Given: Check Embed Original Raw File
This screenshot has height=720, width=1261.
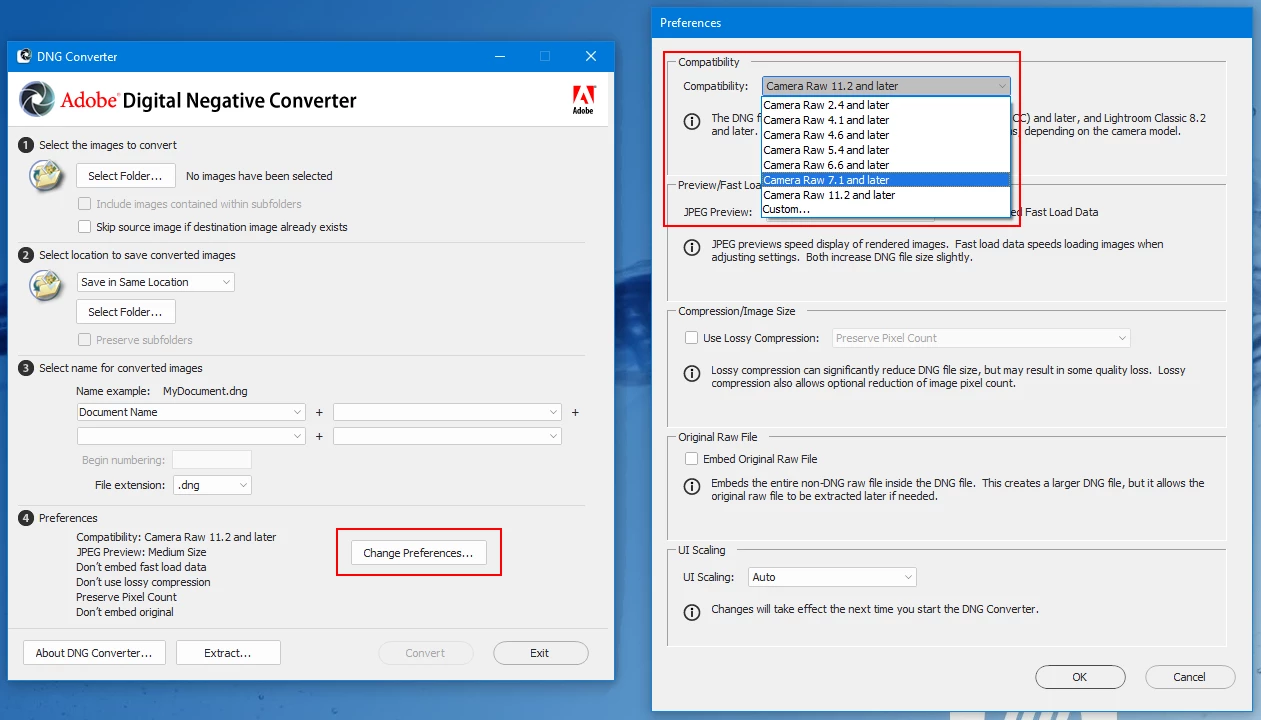Looking at the screenshot, I should [691, 459].
